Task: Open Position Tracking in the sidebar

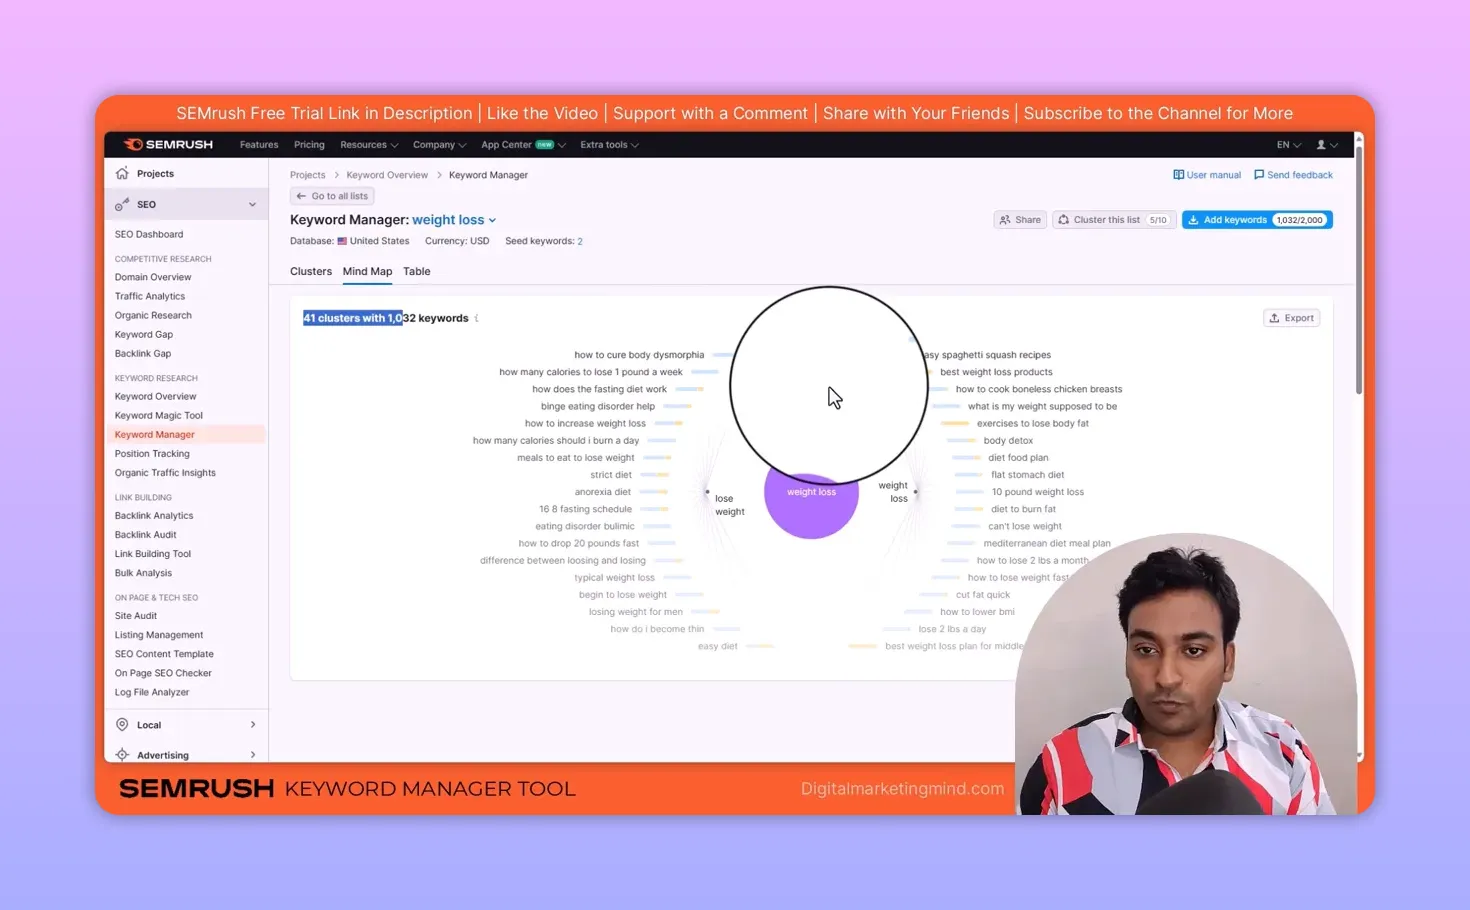Action: (x=152, y=453)
